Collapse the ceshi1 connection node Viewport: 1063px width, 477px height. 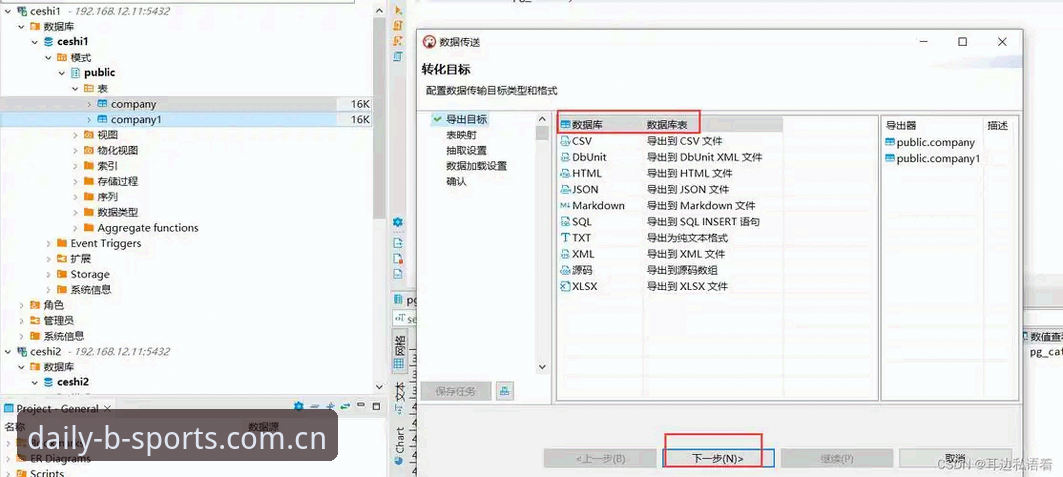pyautogui.click(x=8, y=11)
